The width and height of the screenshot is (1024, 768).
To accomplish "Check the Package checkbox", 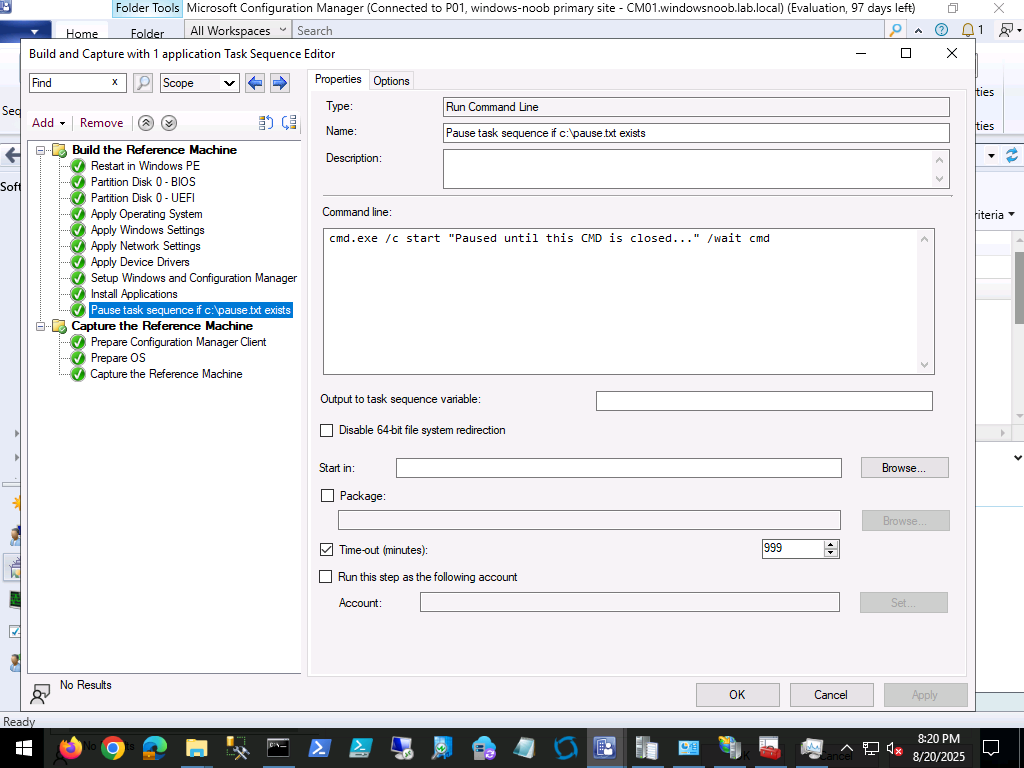I will (x=327, y=496).
